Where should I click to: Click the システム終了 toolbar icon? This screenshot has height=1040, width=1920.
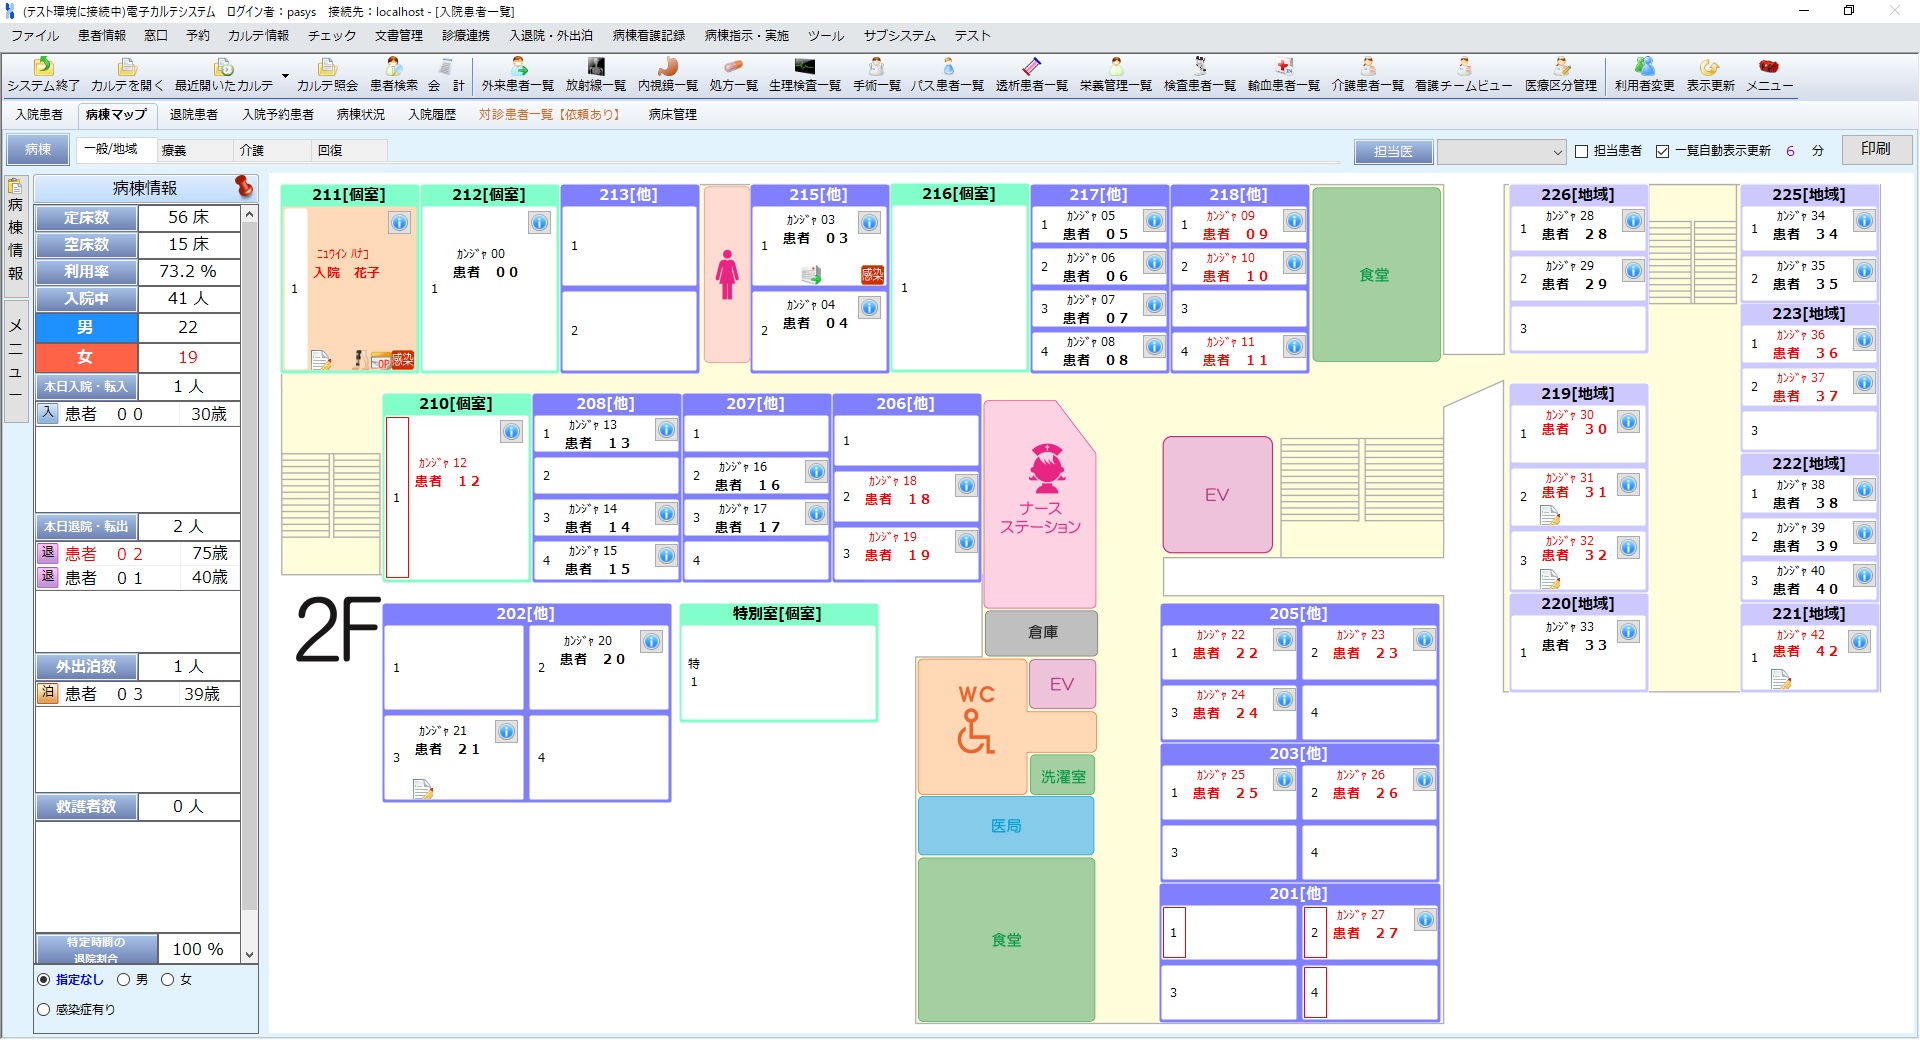pos(43,74)
